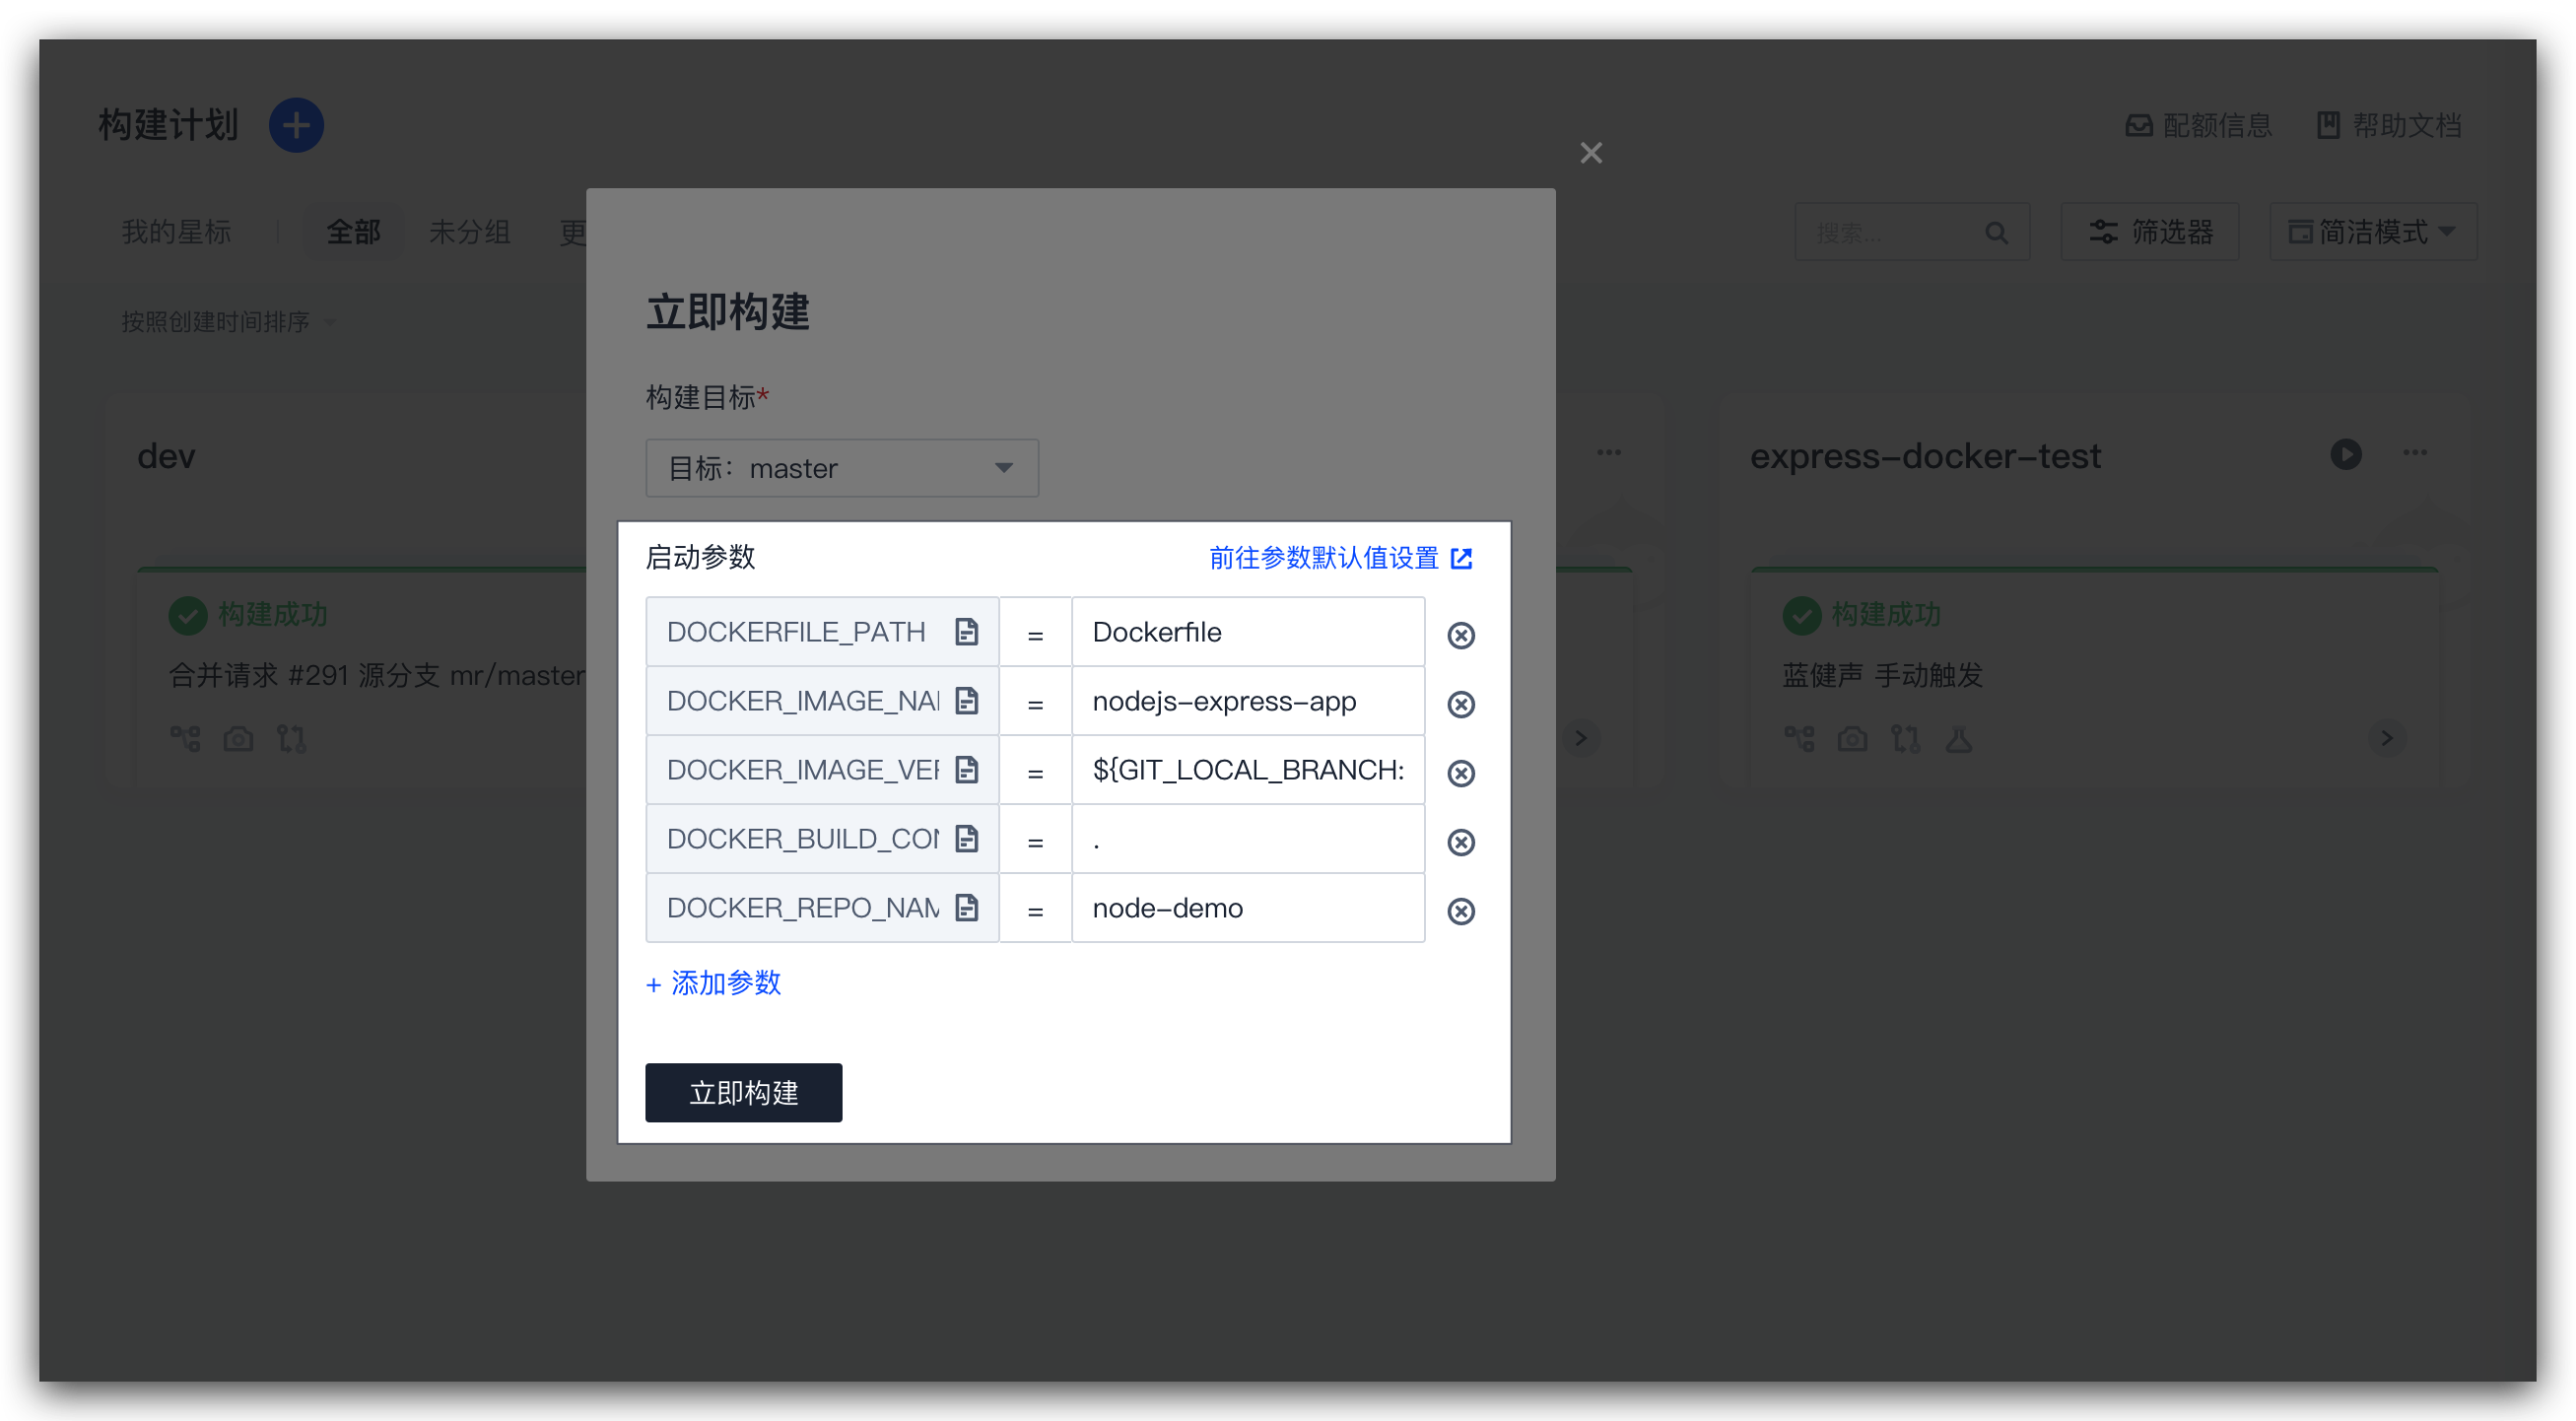Click the DOCKERFILE_PATH name field
Image resolution: width=2576 pixels, height=1421 pixels.
pyautogui.click(x=822, y=632)
